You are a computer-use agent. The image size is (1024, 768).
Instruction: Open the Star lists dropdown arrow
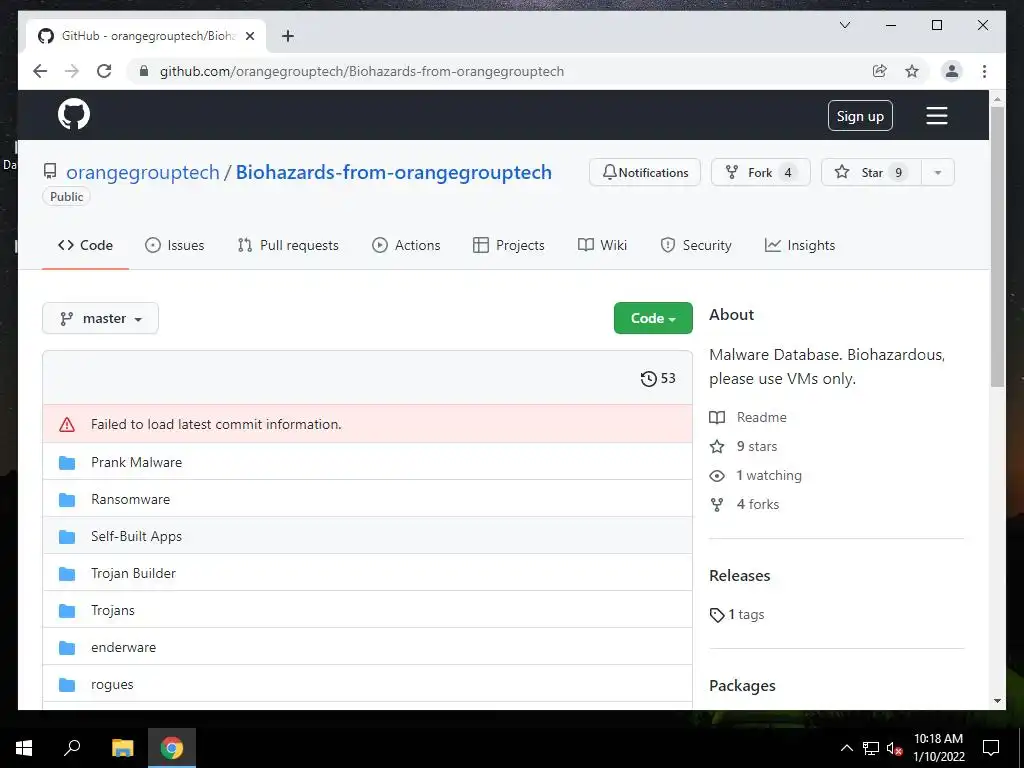[x=938, y=172]
